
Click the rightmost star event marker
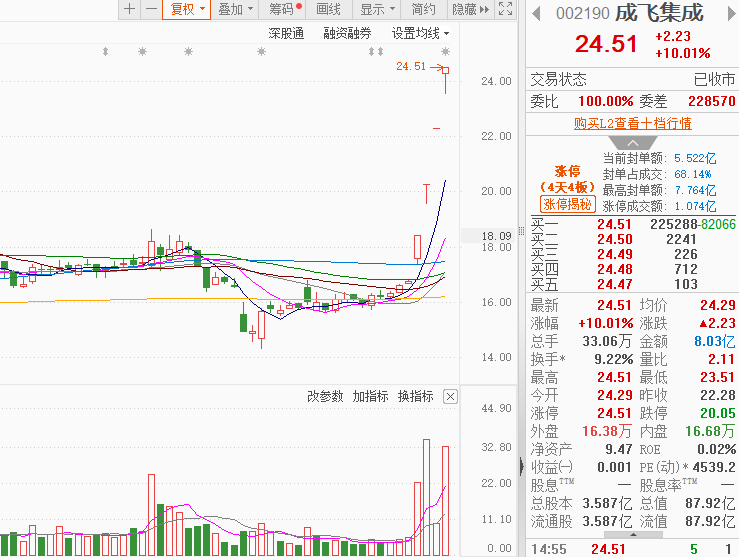pos(445,51)
